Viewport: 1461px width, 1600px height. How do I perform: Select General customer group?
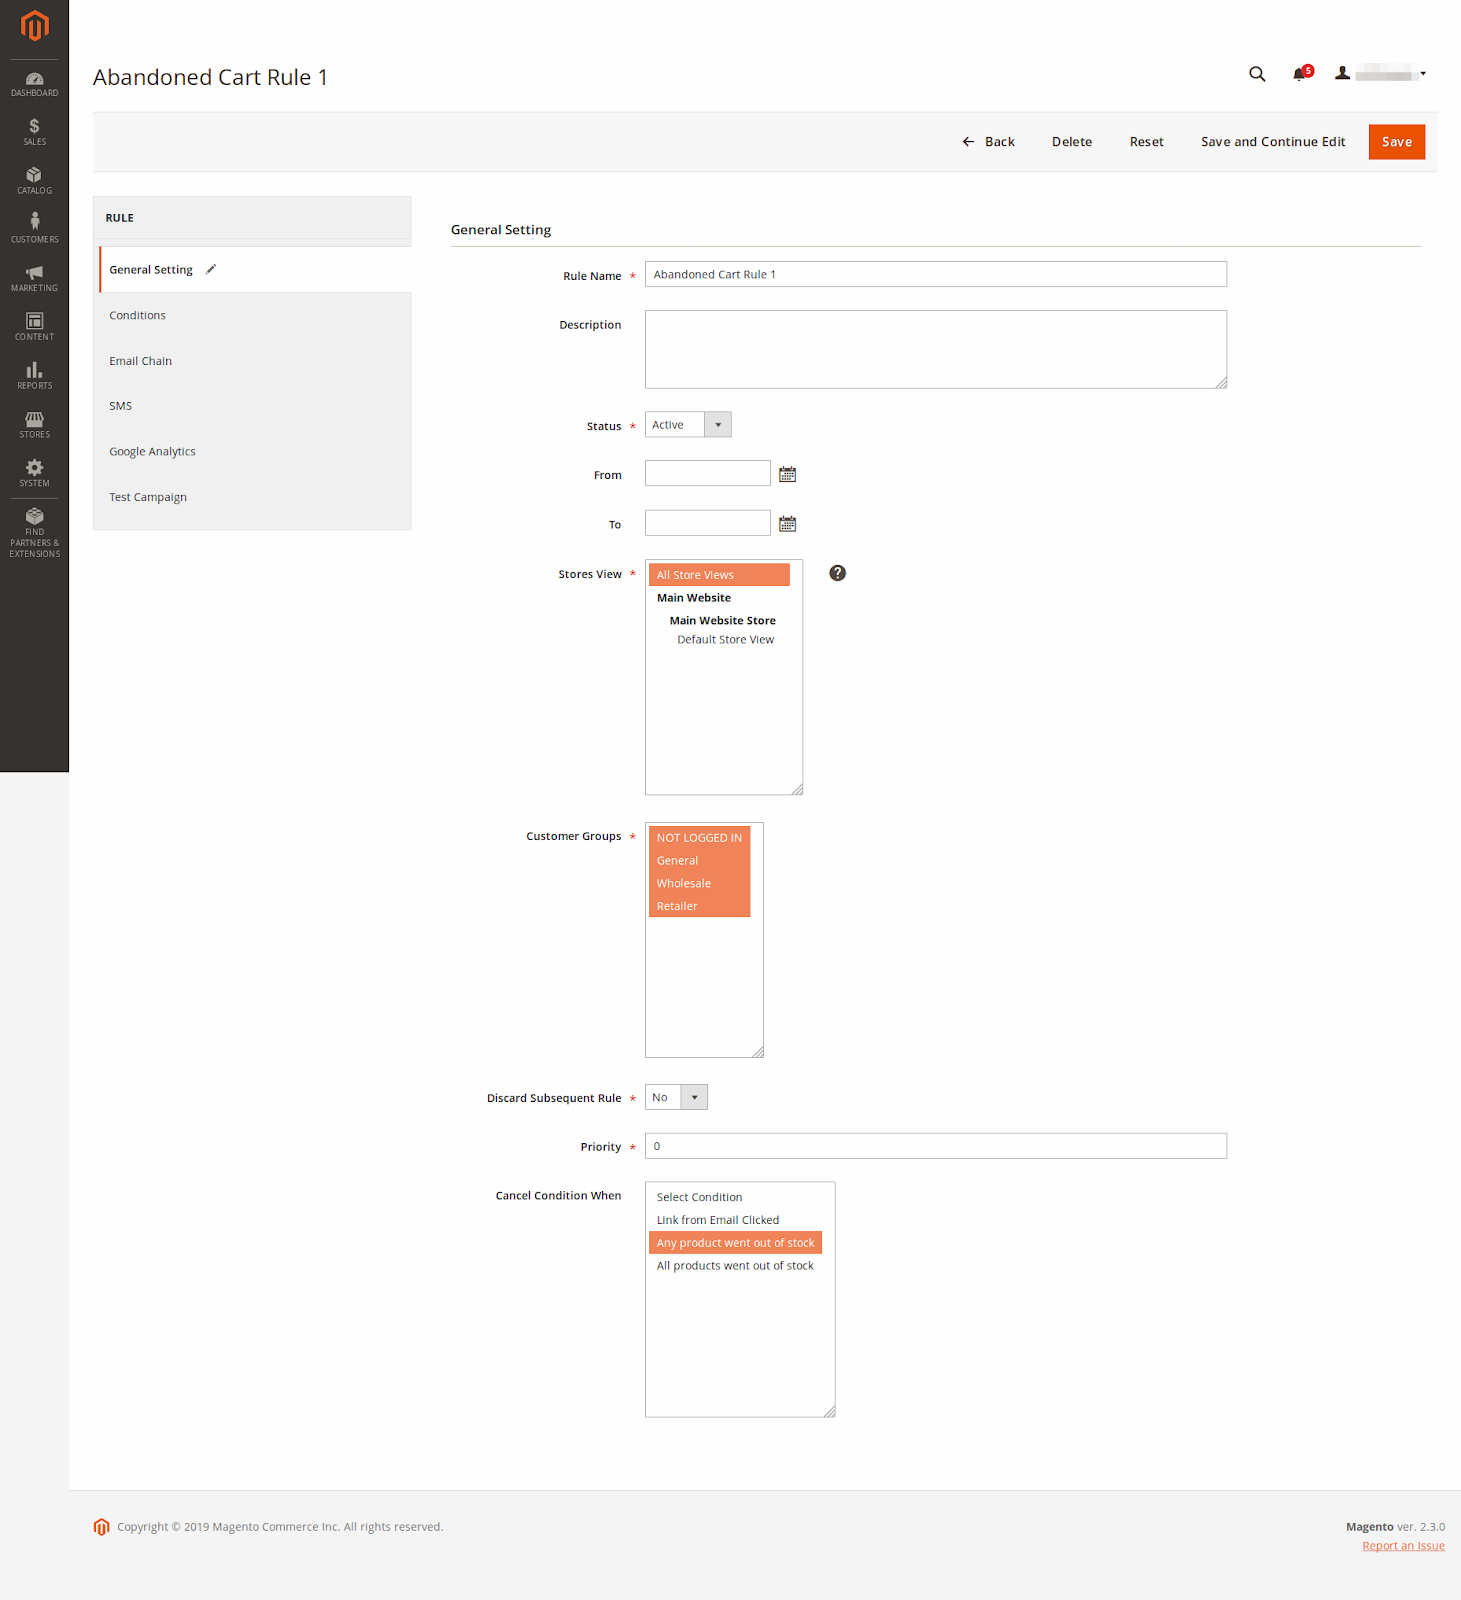coord(699,861)
